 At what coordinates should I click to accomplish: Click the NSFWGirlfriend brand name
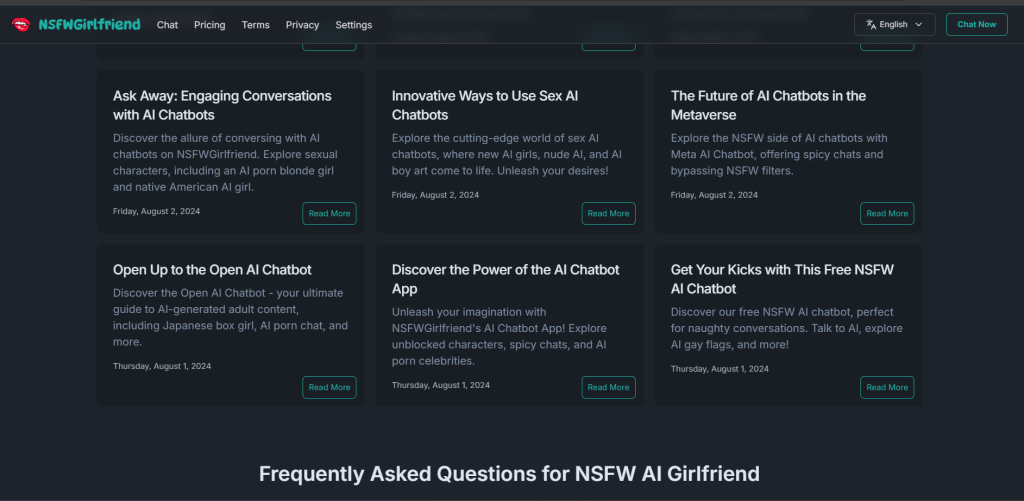tap(89, 24)
